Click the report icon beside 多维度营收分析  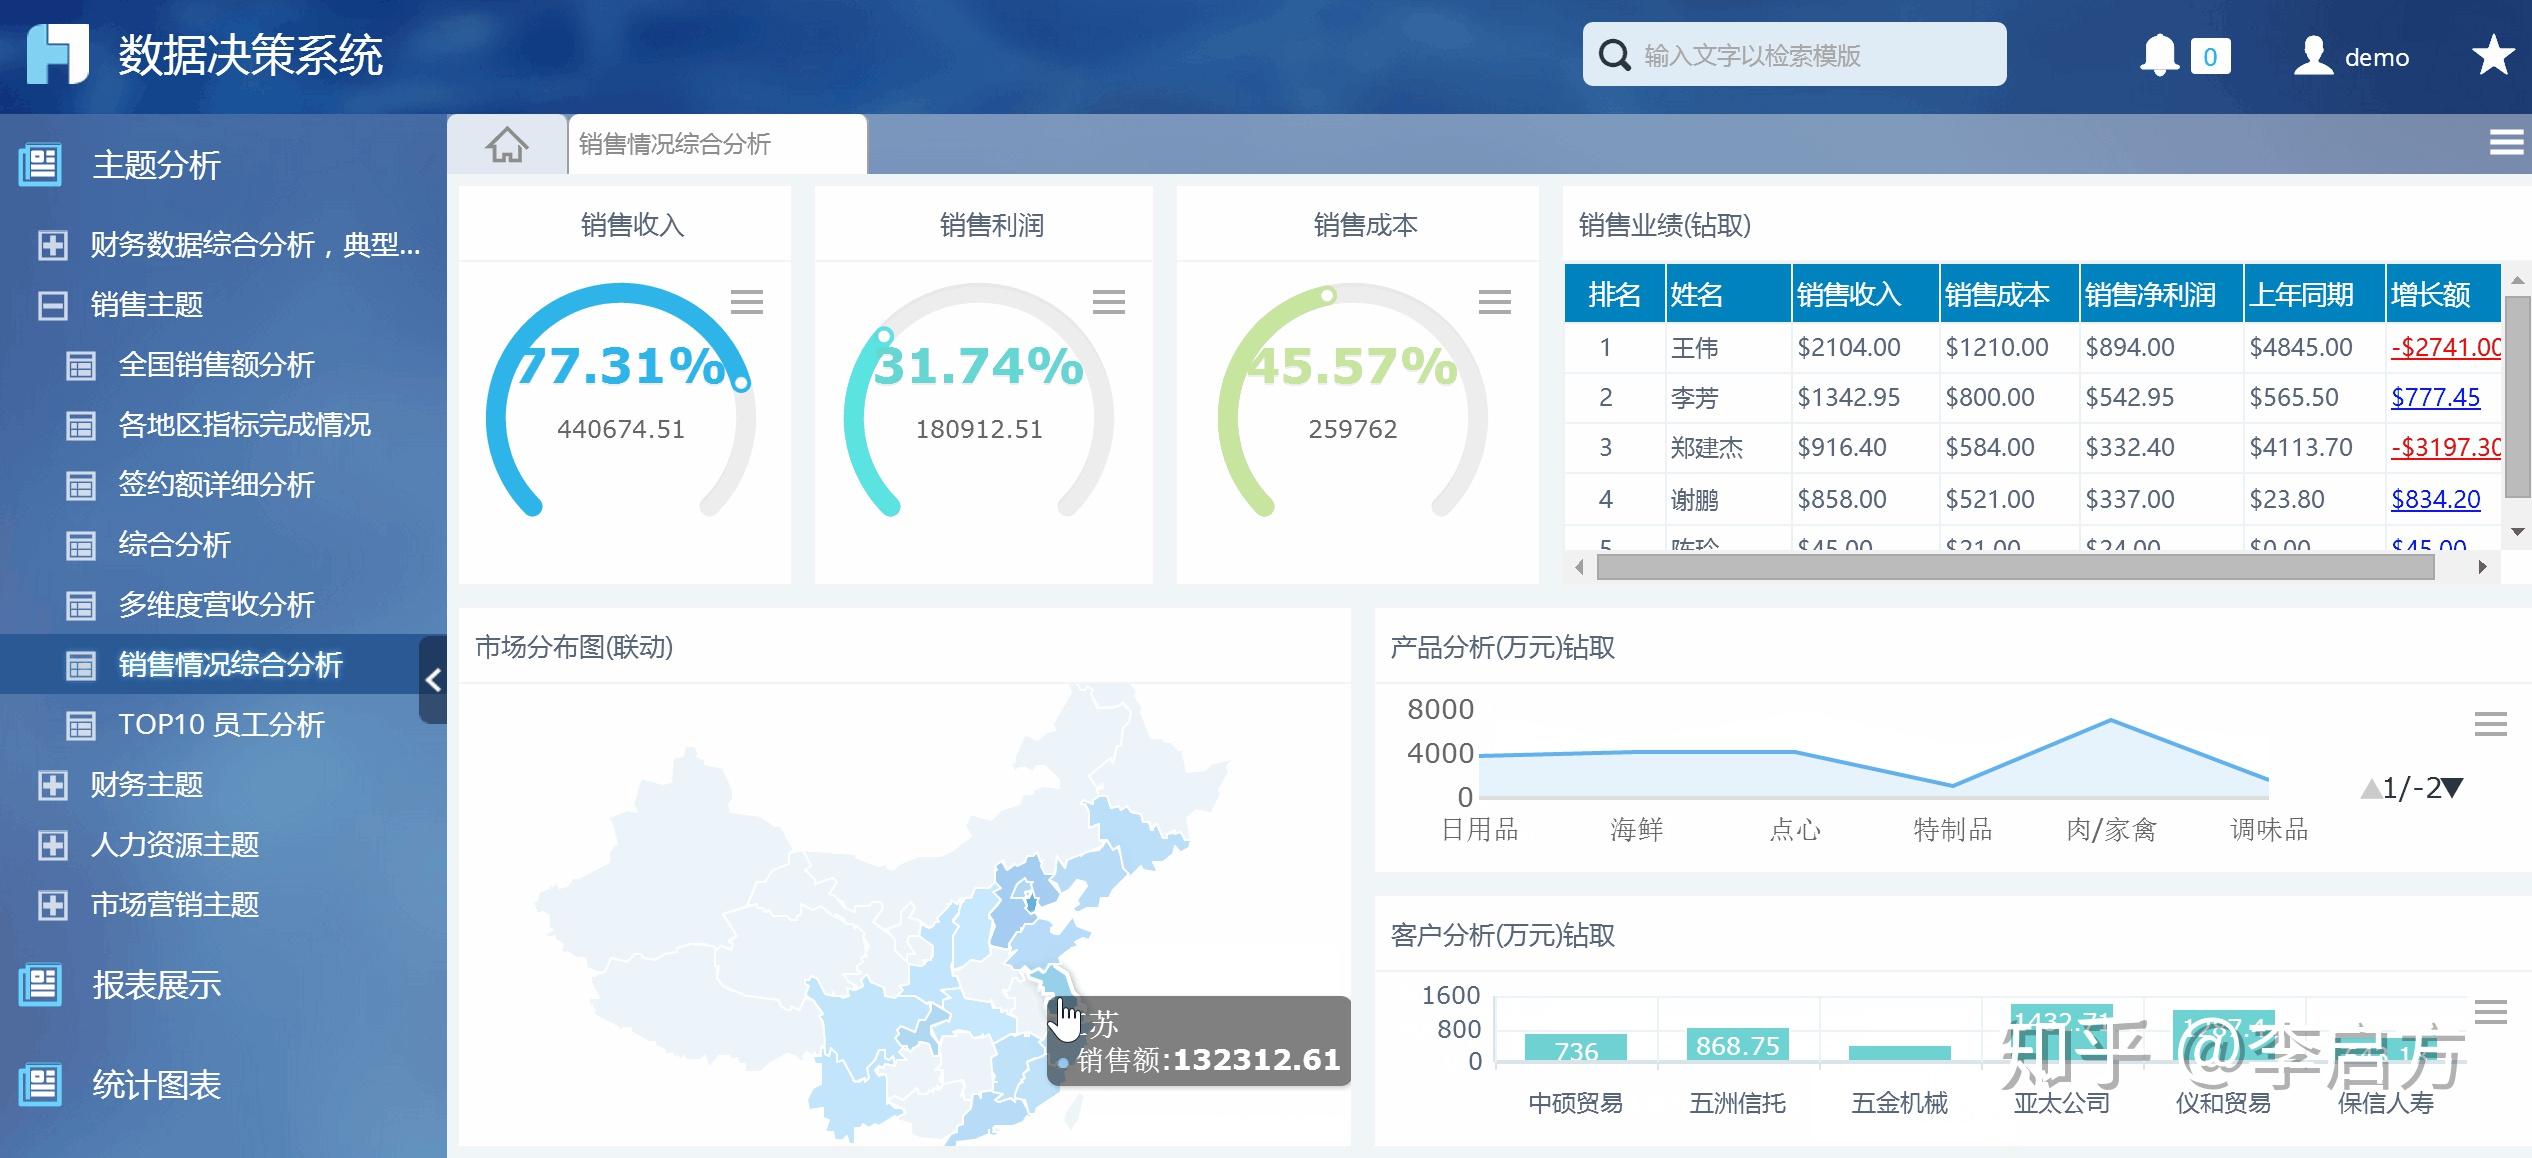(81, 606)
